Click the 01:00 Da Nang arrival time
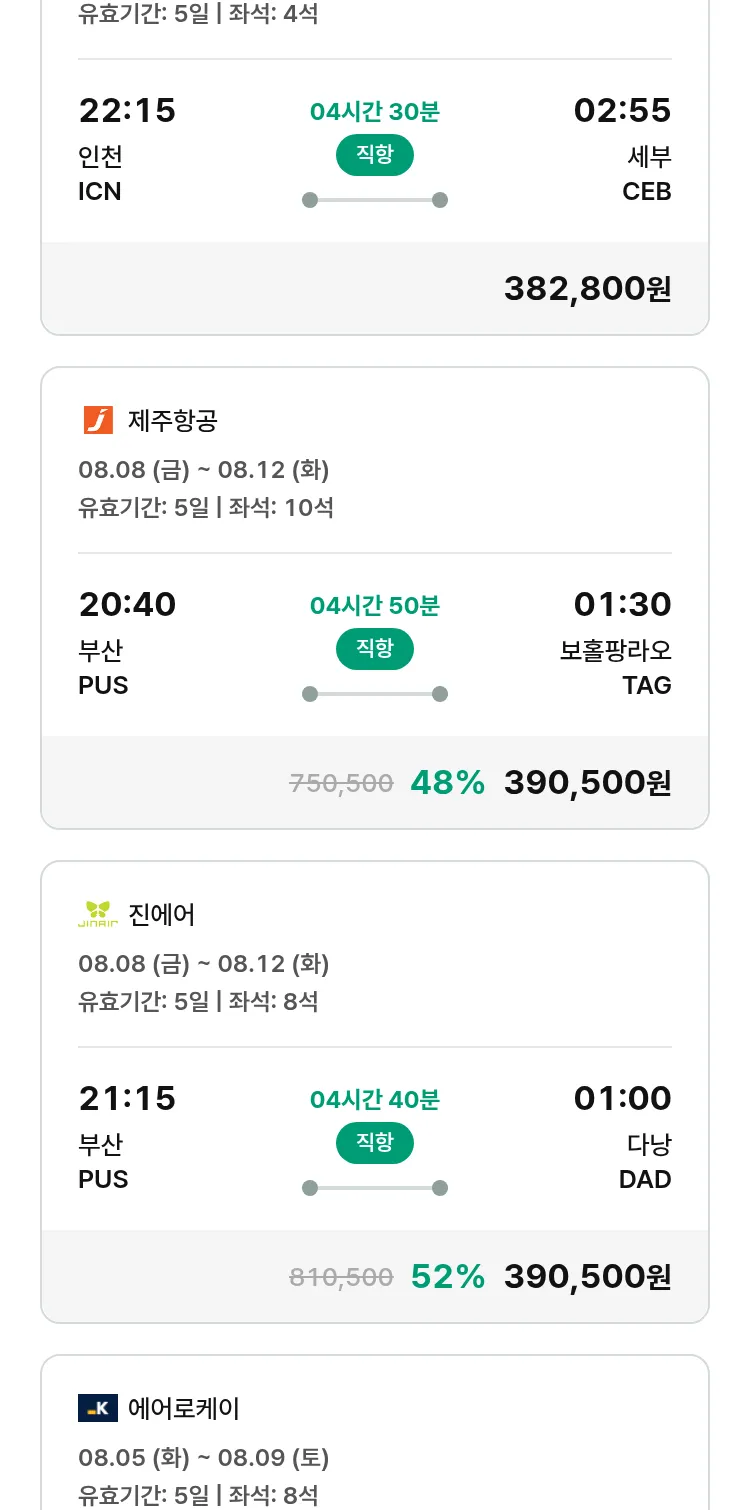The width and height of the screenshot is (750, 1510). 622,1099
